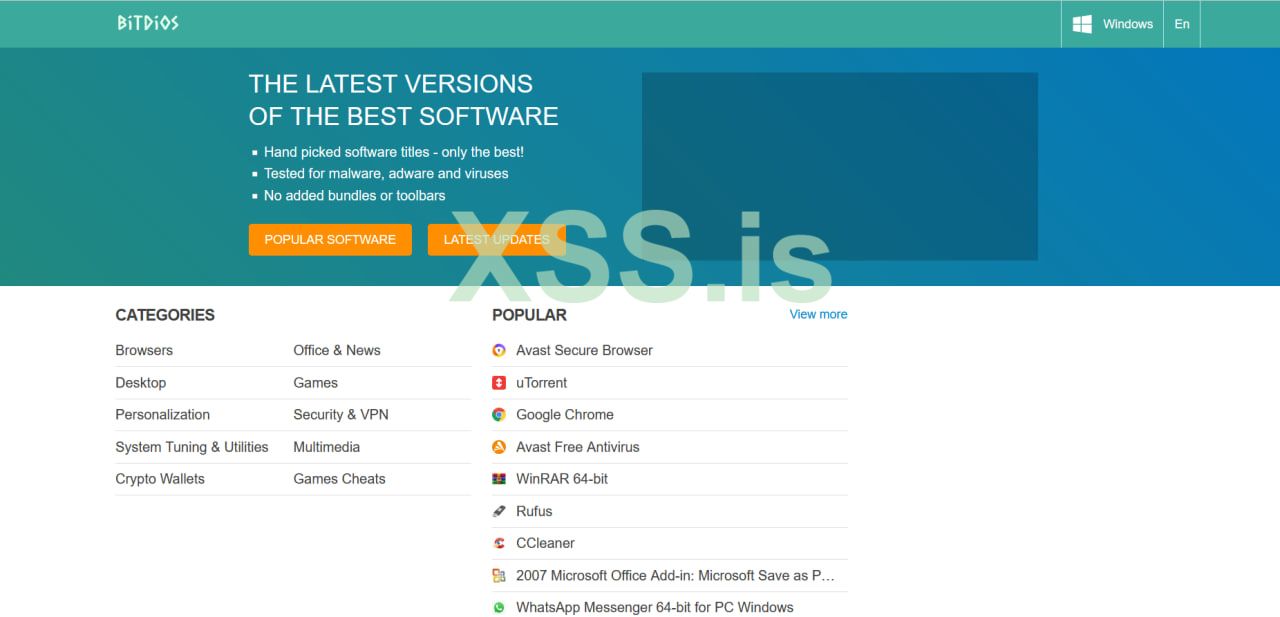Click the Popular Software button

pos(330,240)
